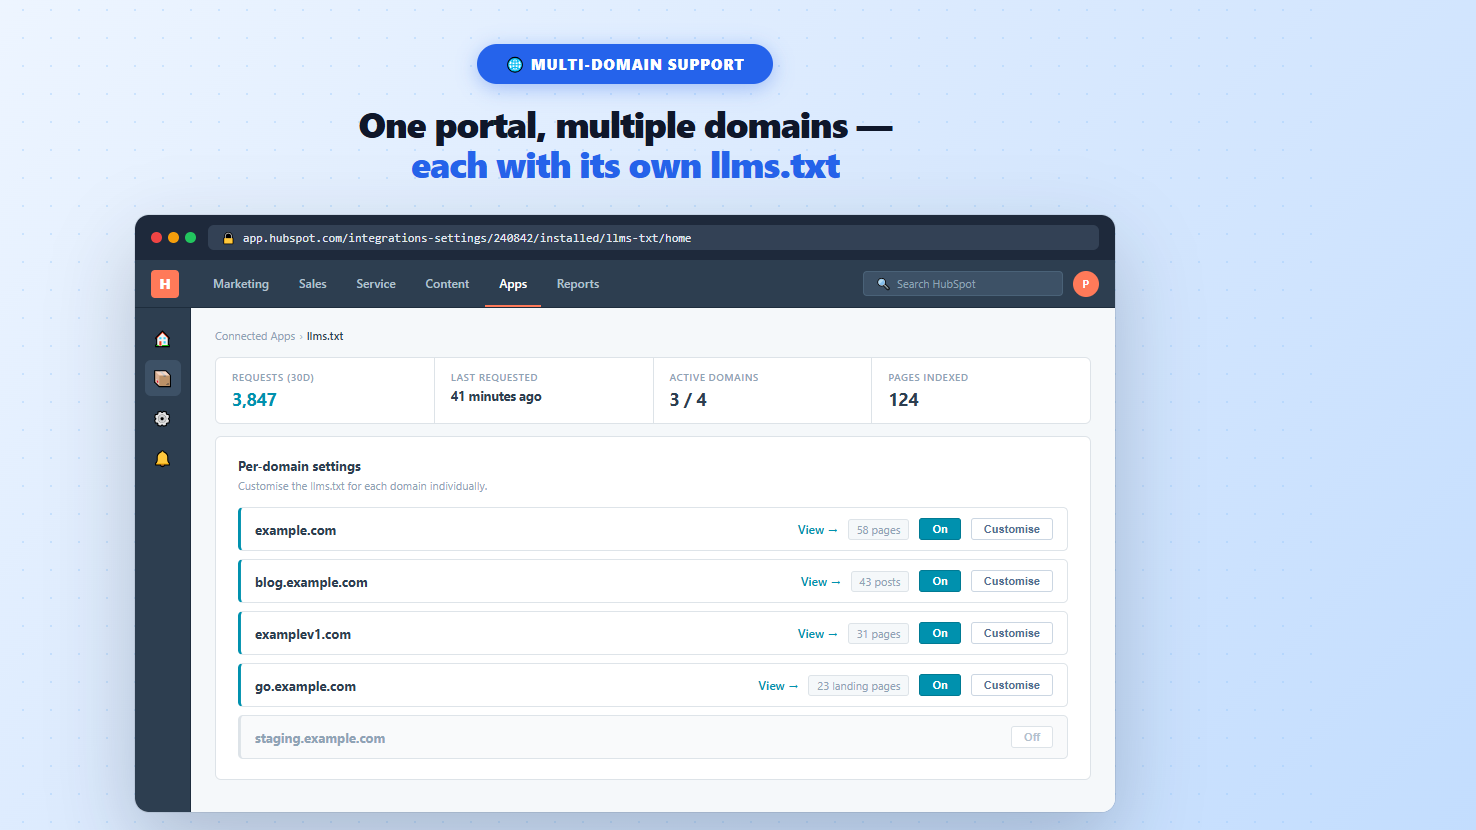The height and width of the screenshot is (830, 1476).
Task: Enable the Off toggle for staging.example.com
Action: pos(1032,737)
